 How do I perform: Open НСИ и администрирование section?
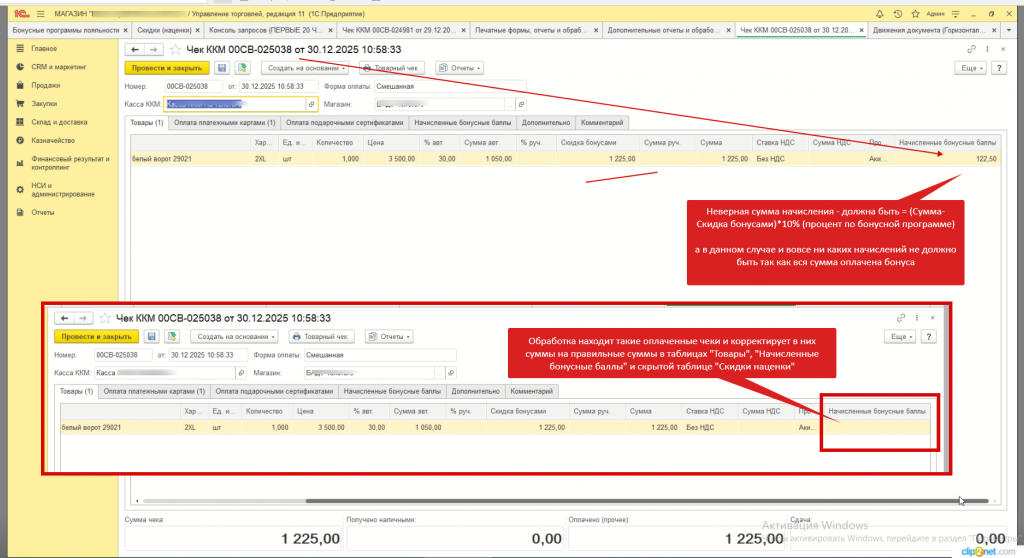click(63, 190)
